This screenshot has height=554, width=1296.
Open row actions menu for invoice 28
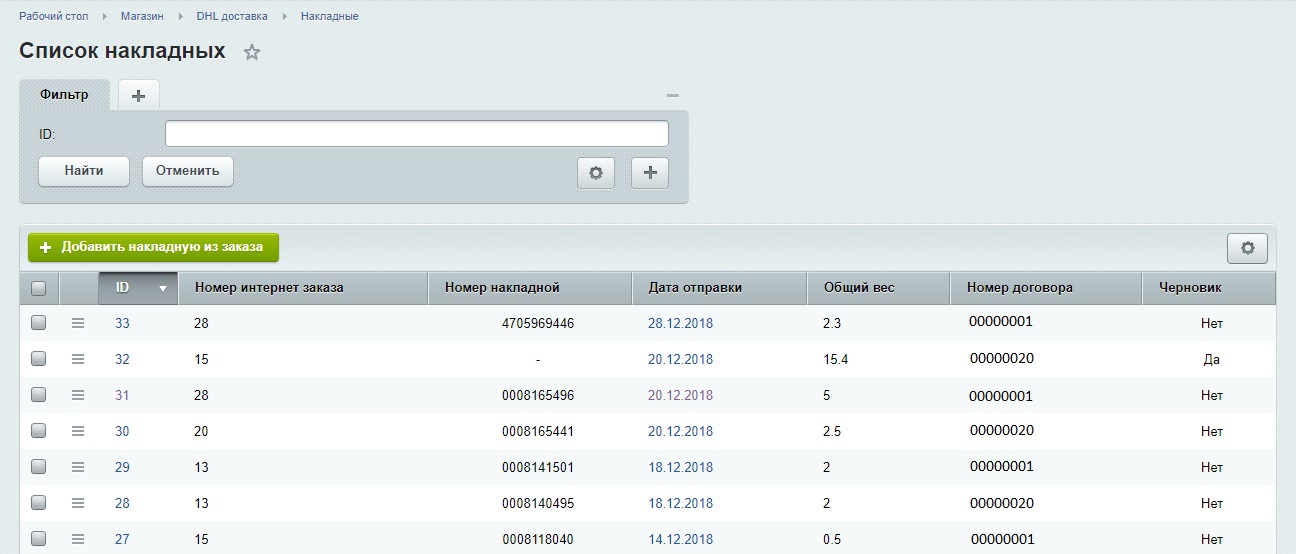click(x=78, y=503)
